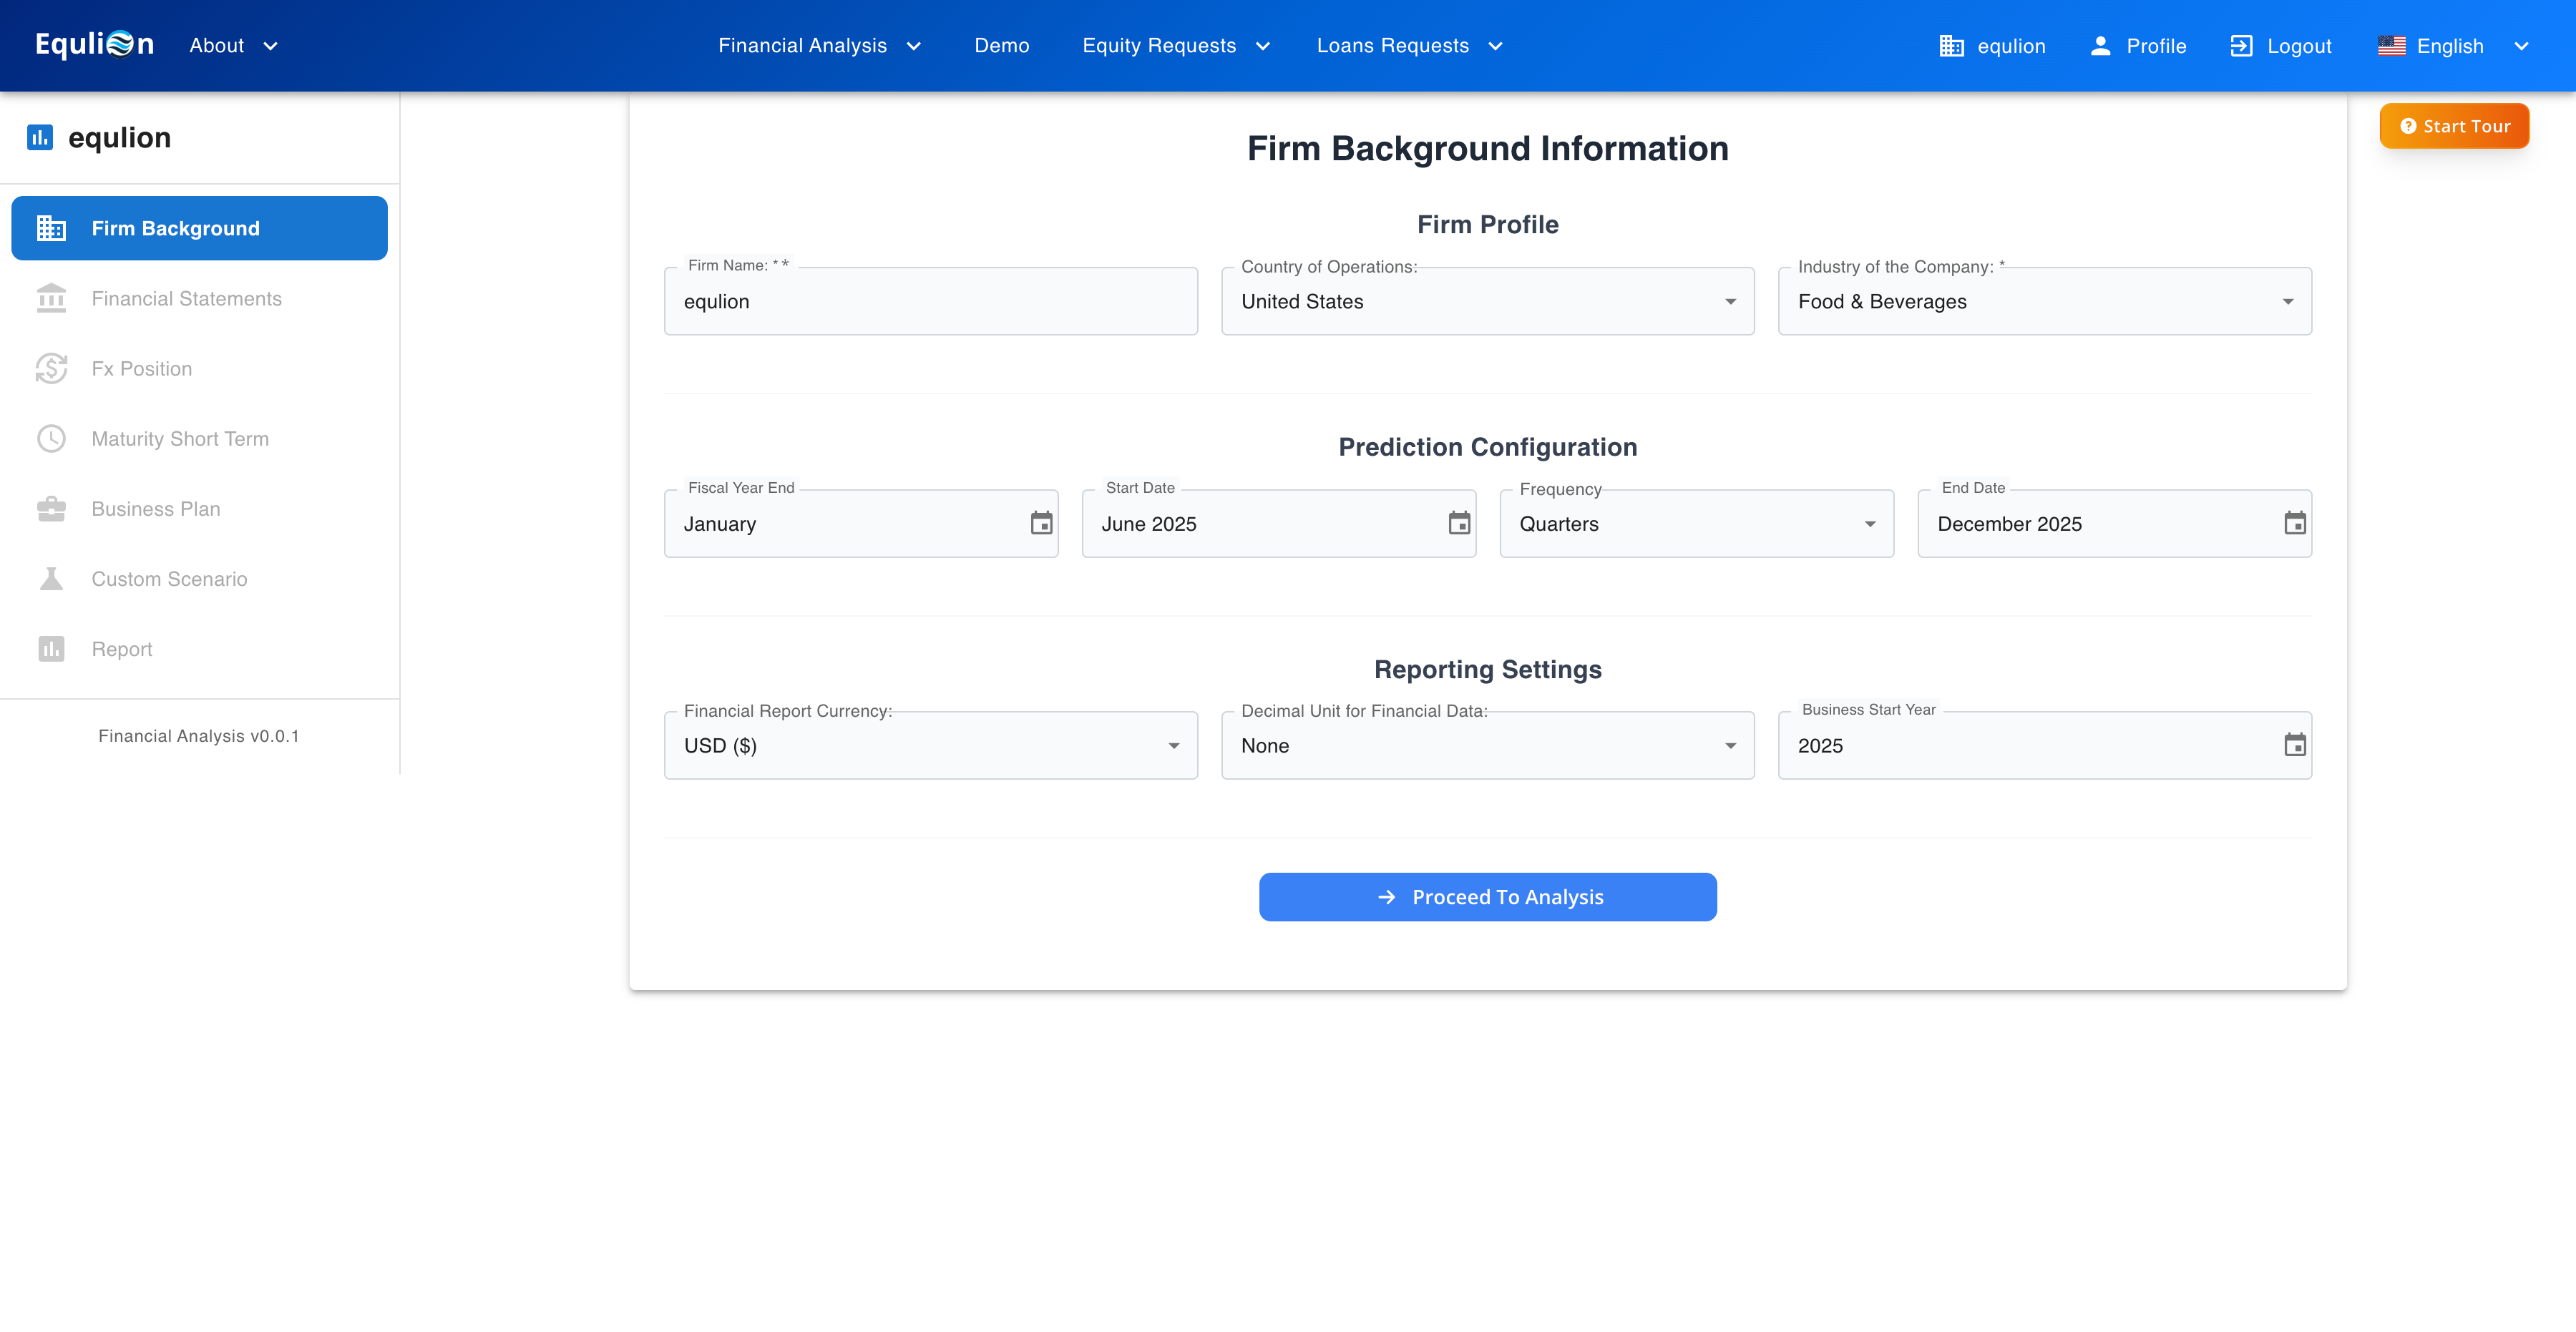Image resolution: width=2576 pixels, height=1332 pixels.
Task: Click the Equlion logo in the header
Action: click(94, 45)
